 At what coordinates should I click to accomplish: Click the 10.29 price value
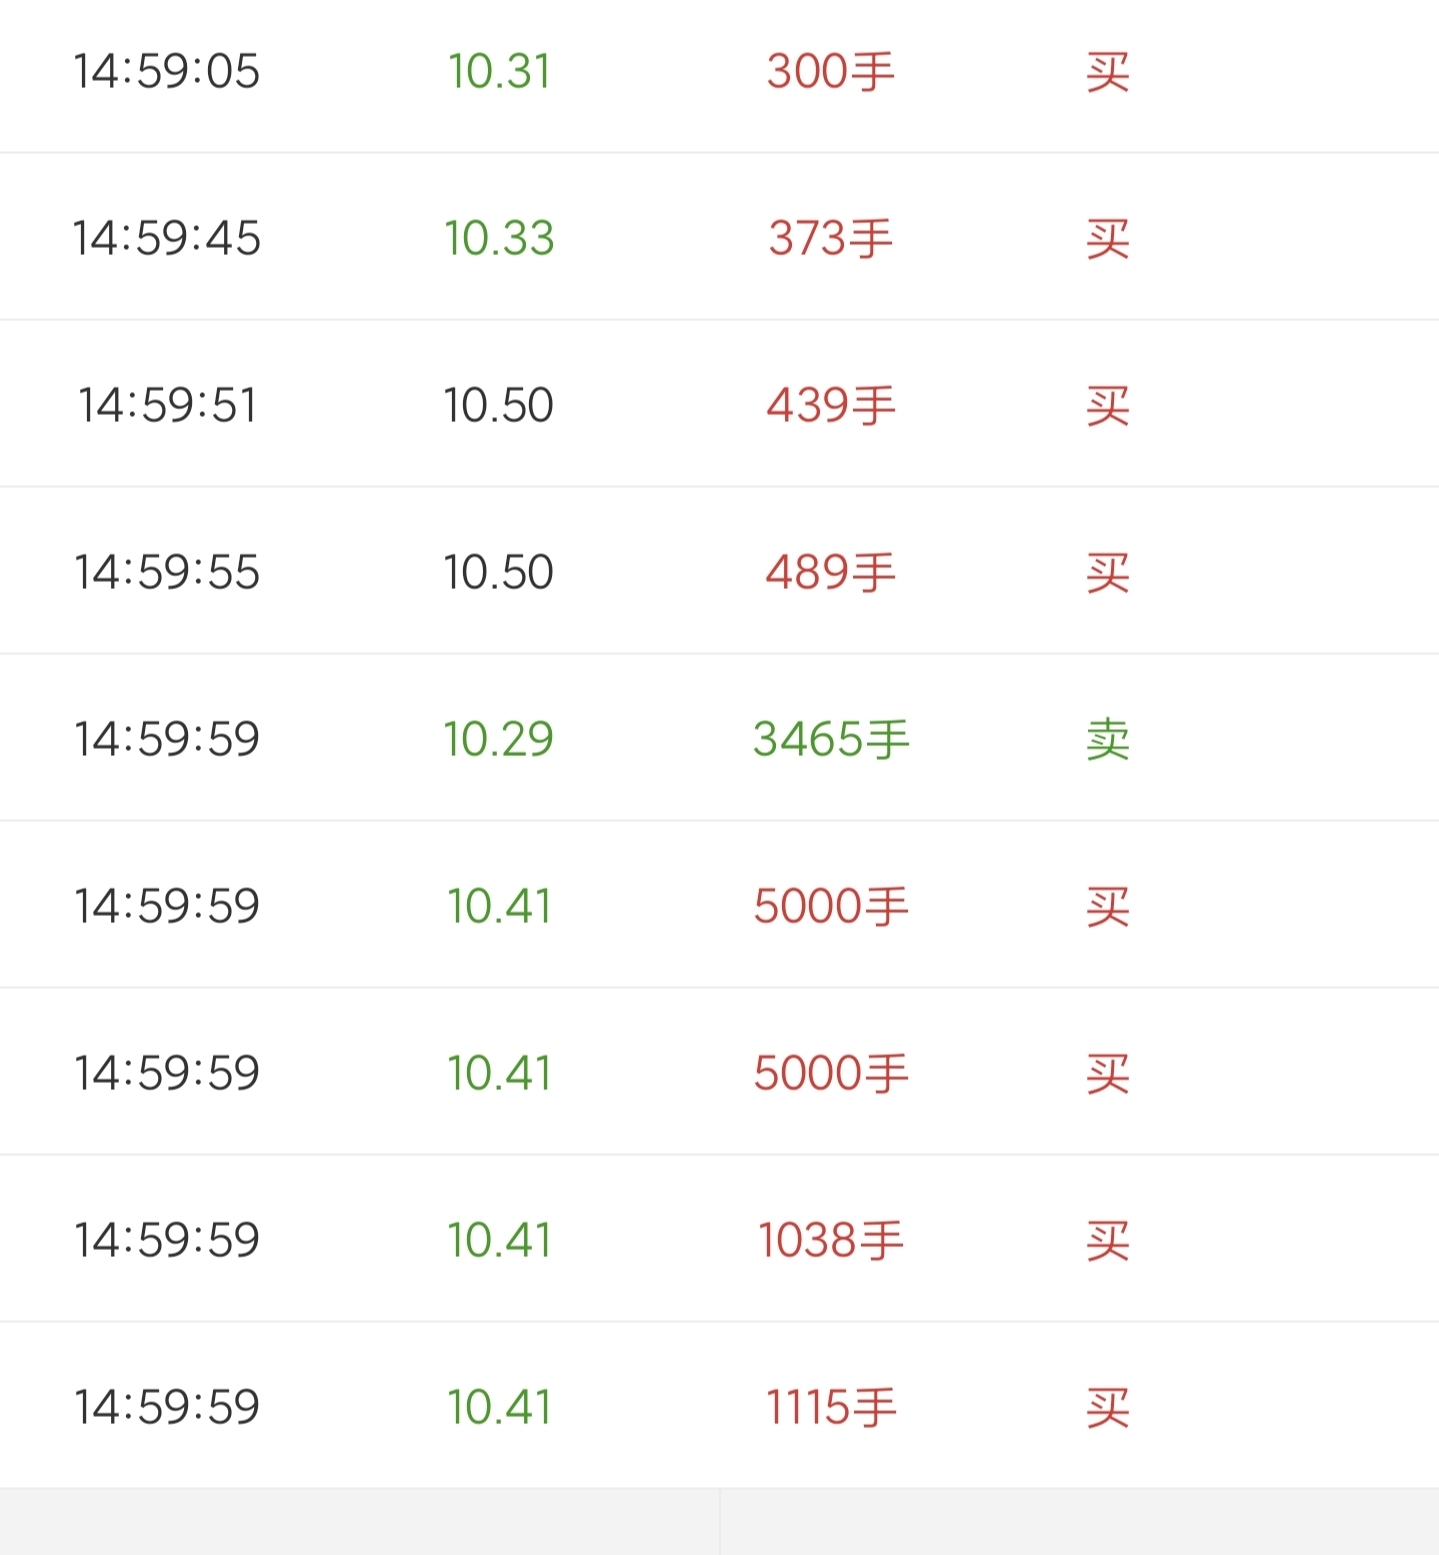[498, 740]
